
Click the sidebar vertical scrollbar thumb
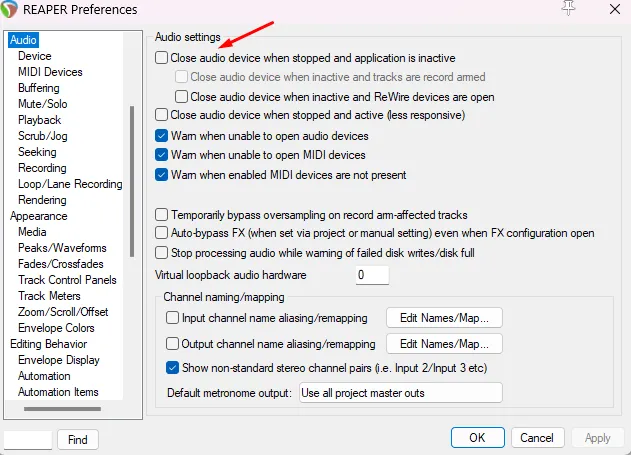pos(132,181)
